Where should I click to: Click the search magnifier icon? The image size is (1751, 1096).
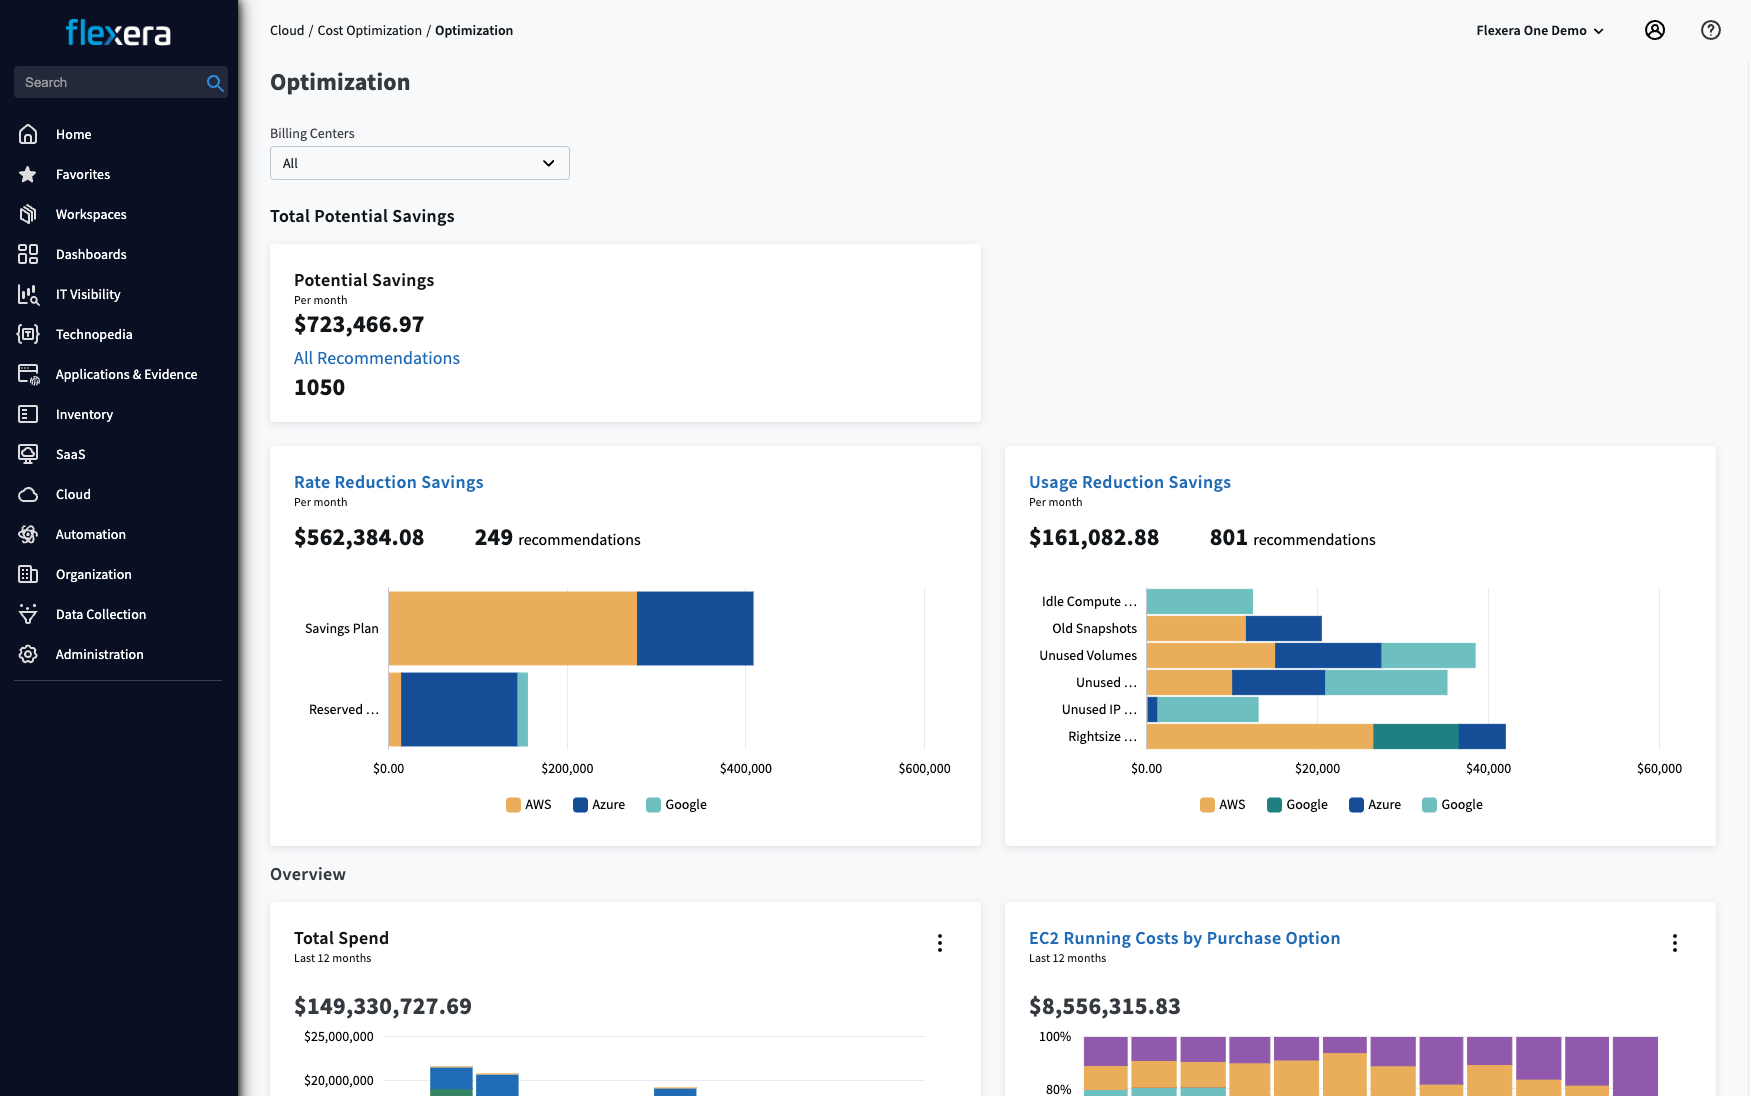pyautogui.click(x=214, y=83)
